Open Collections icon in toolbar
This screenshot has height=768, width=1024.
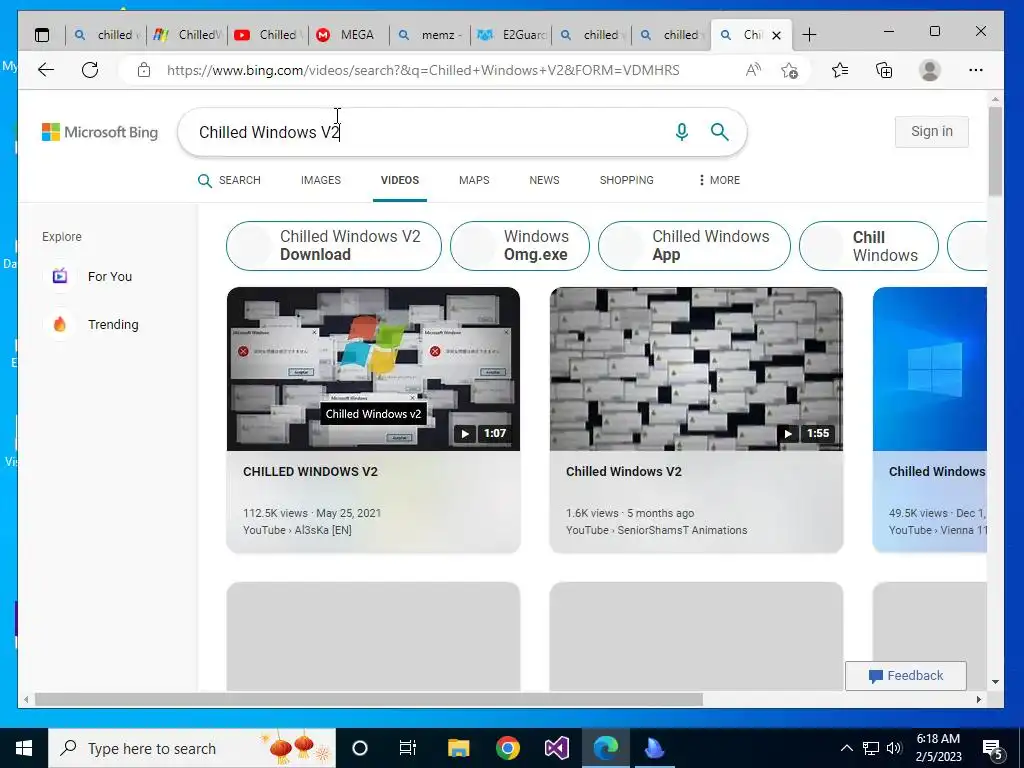pos(884,70)
